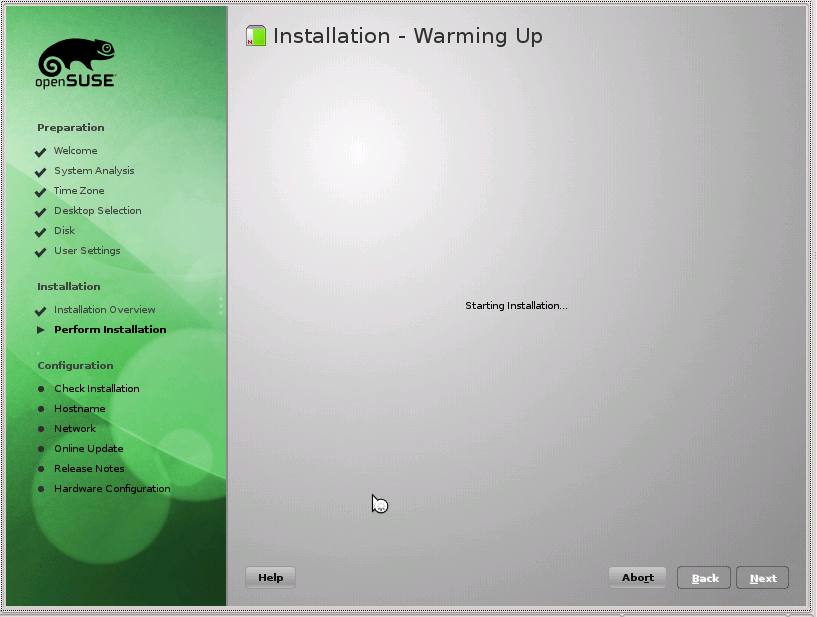Click the installation icon beside the title
817x617 pixels.
(x=256, y=37)
